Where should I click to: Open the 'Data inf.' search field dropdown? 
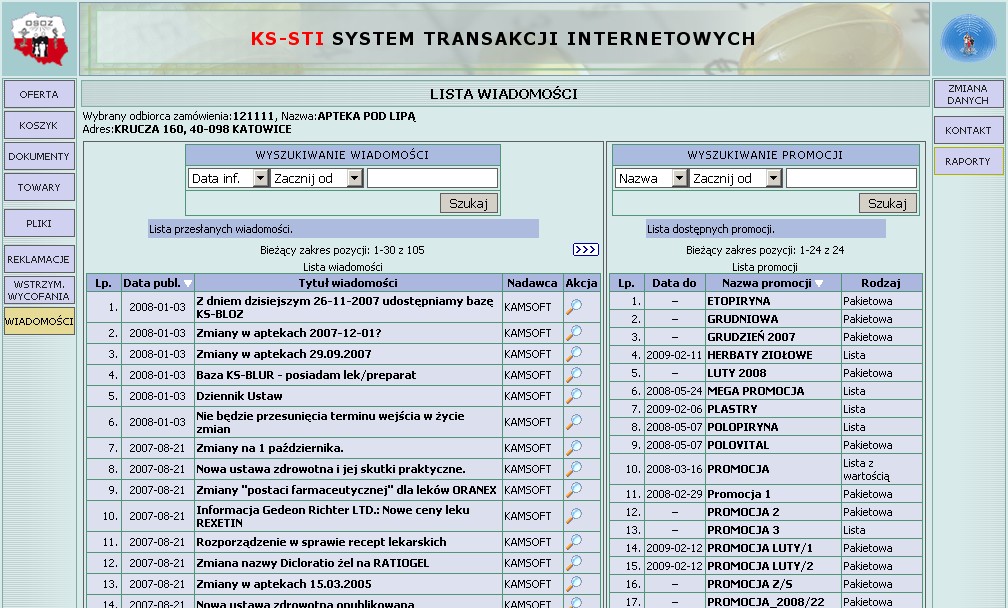[260, 178]
